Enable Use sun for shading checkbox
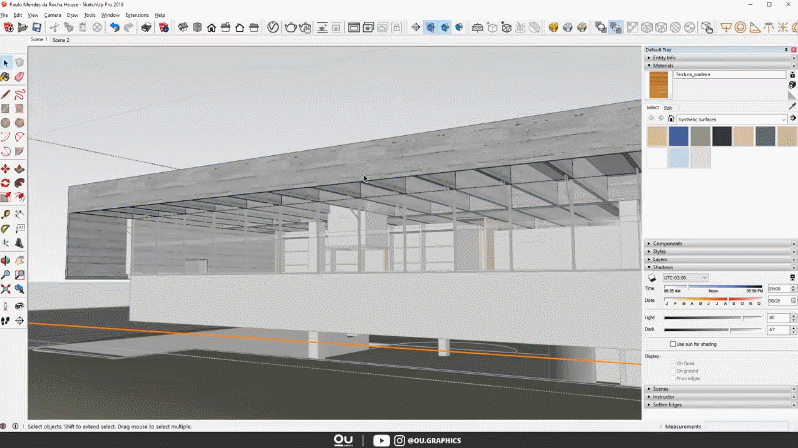 pyautogui.click(x=673, y=343)
